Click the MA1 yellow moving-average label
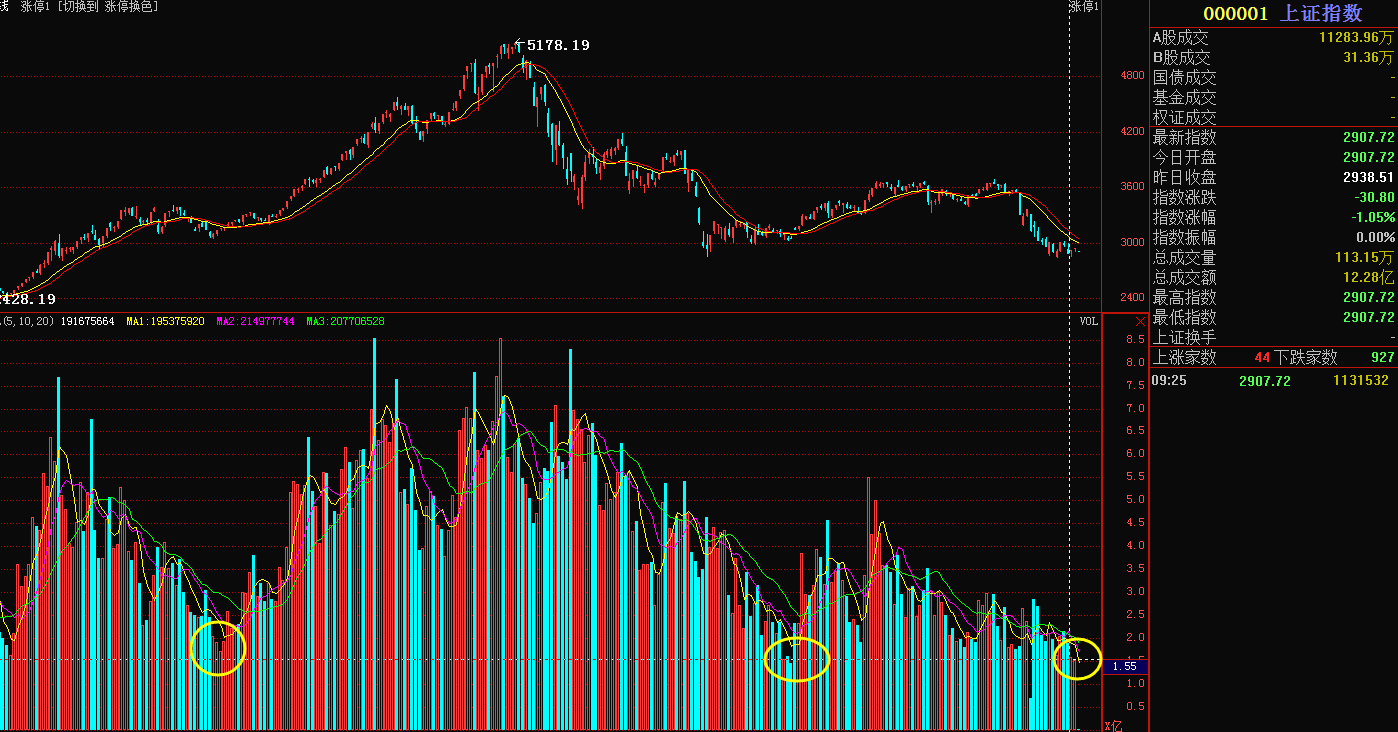 click(165, 321)
